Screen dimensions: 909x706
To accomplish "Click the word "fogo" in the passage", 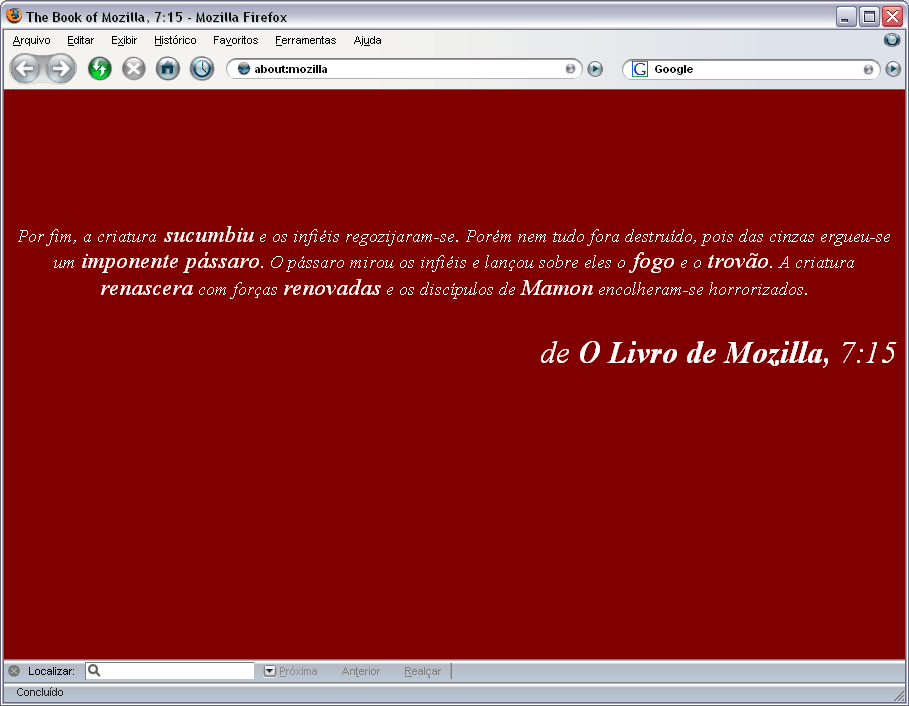I will [x=653, y=261].
